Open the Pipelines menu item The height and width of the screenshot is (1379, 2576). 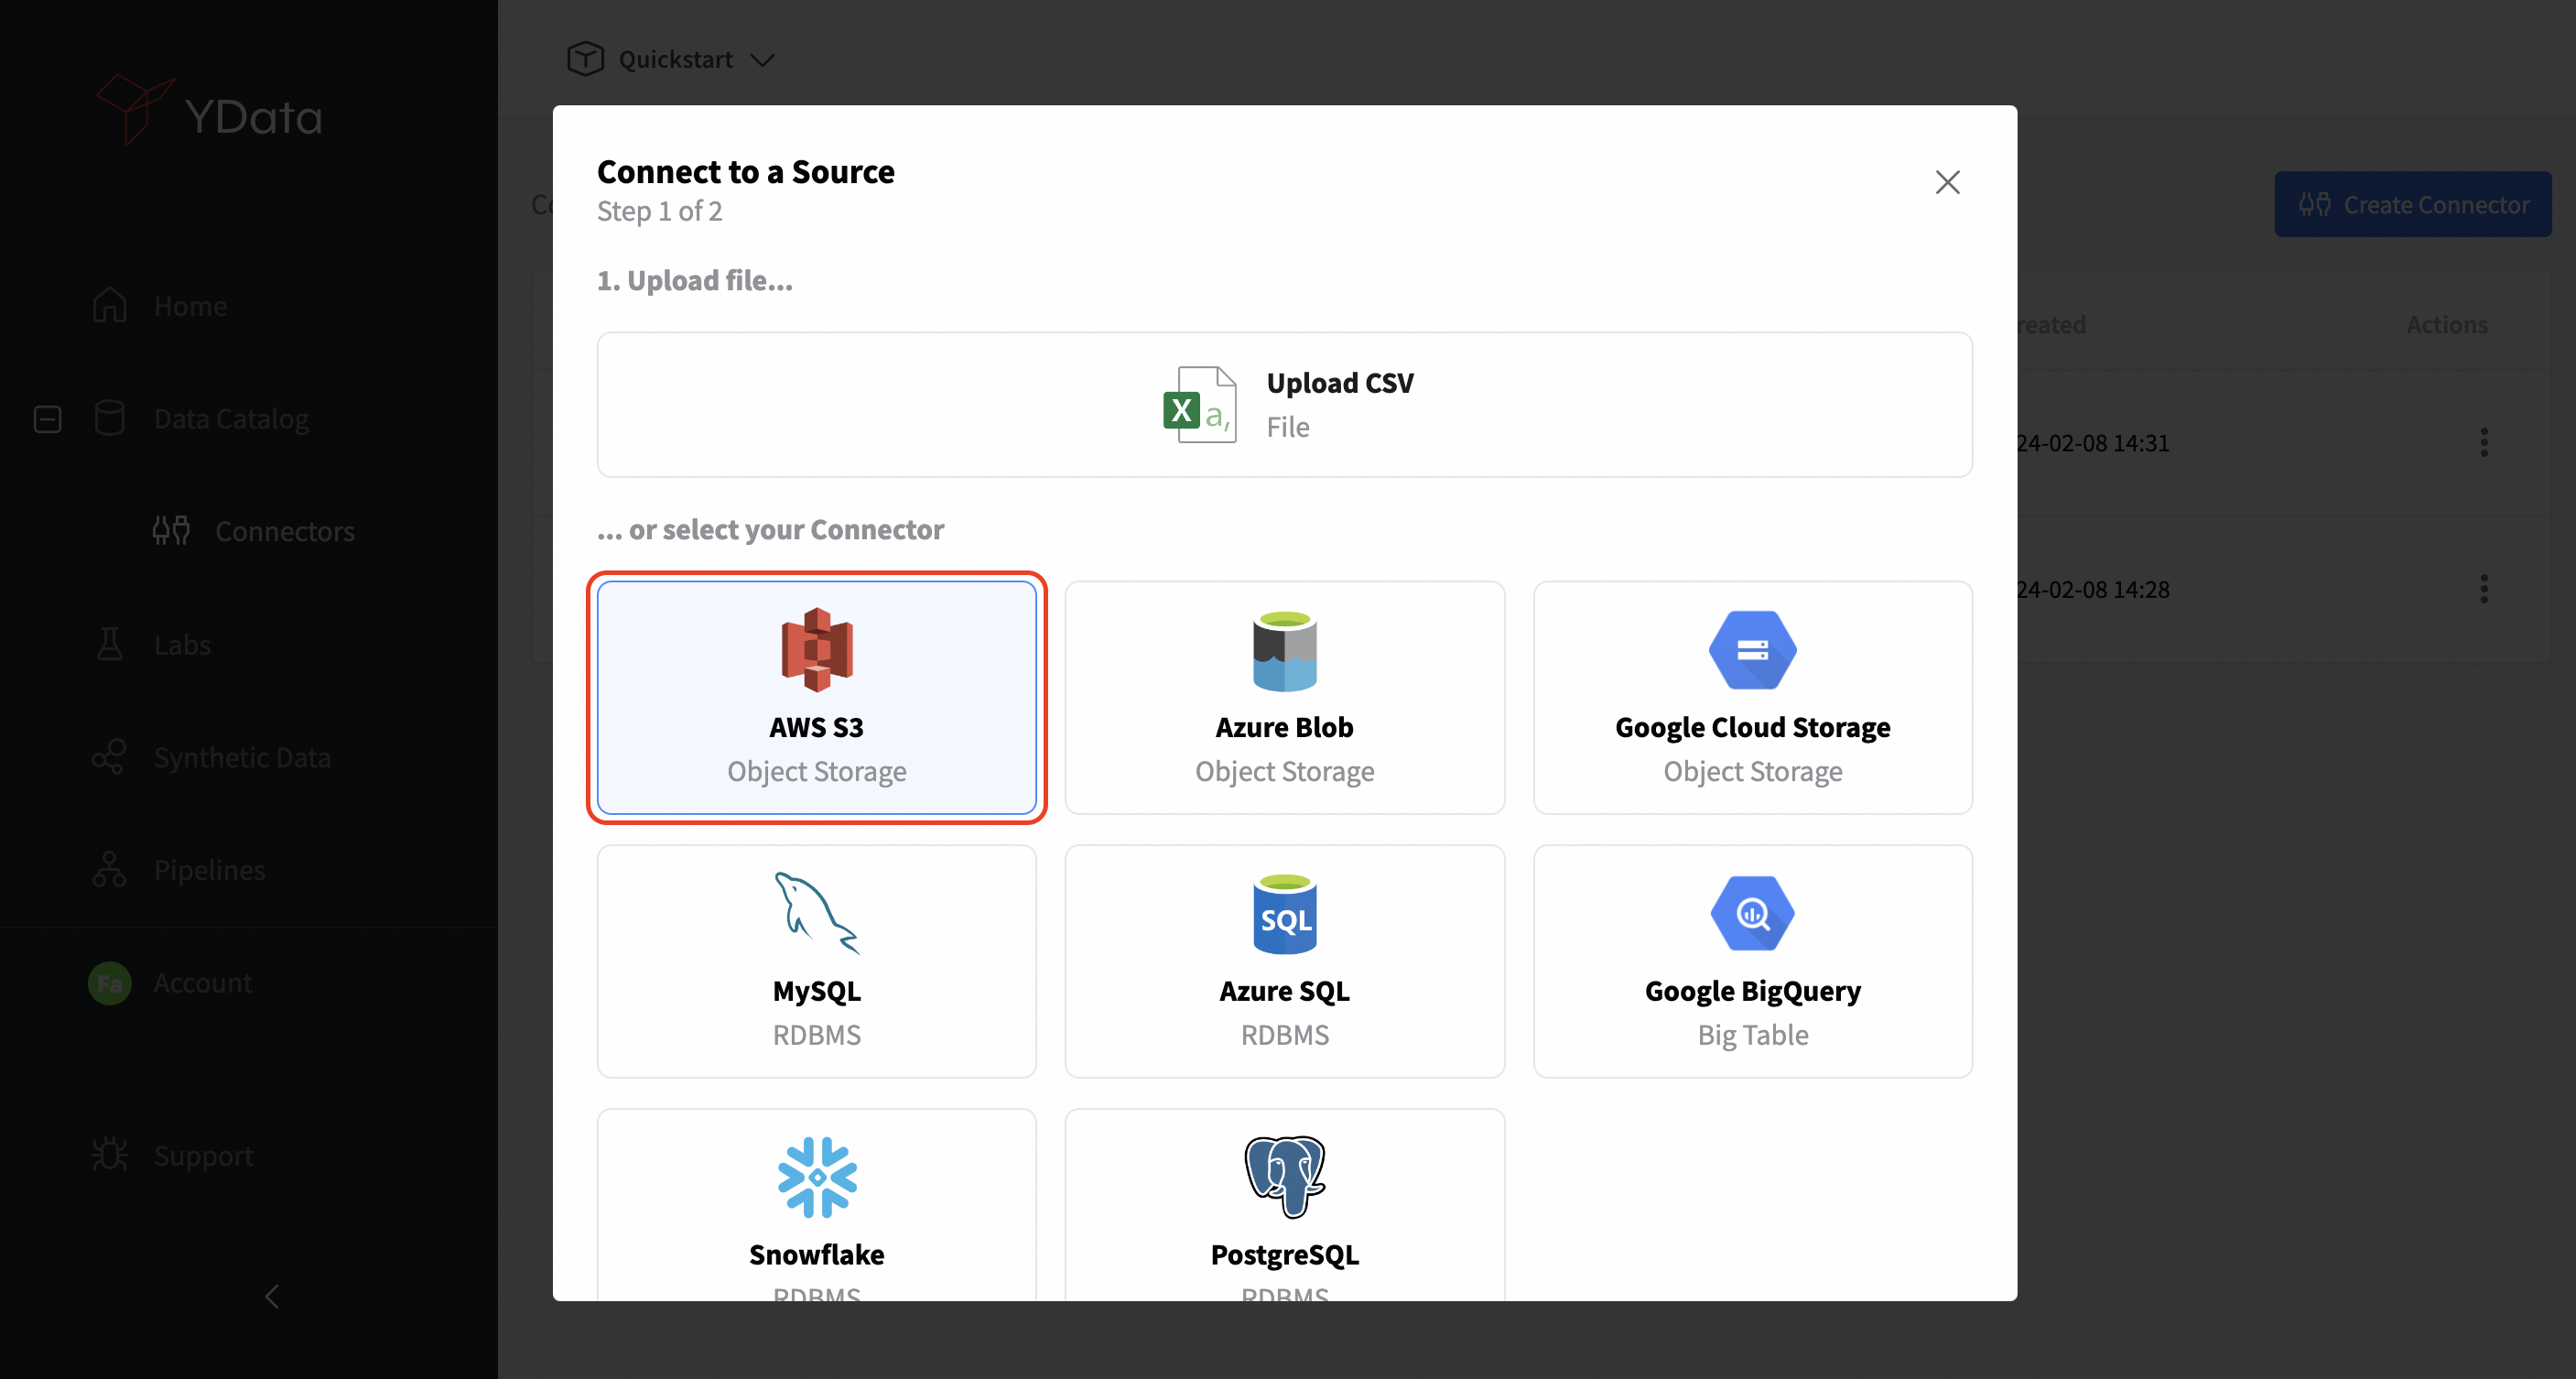tap(209, 869)
